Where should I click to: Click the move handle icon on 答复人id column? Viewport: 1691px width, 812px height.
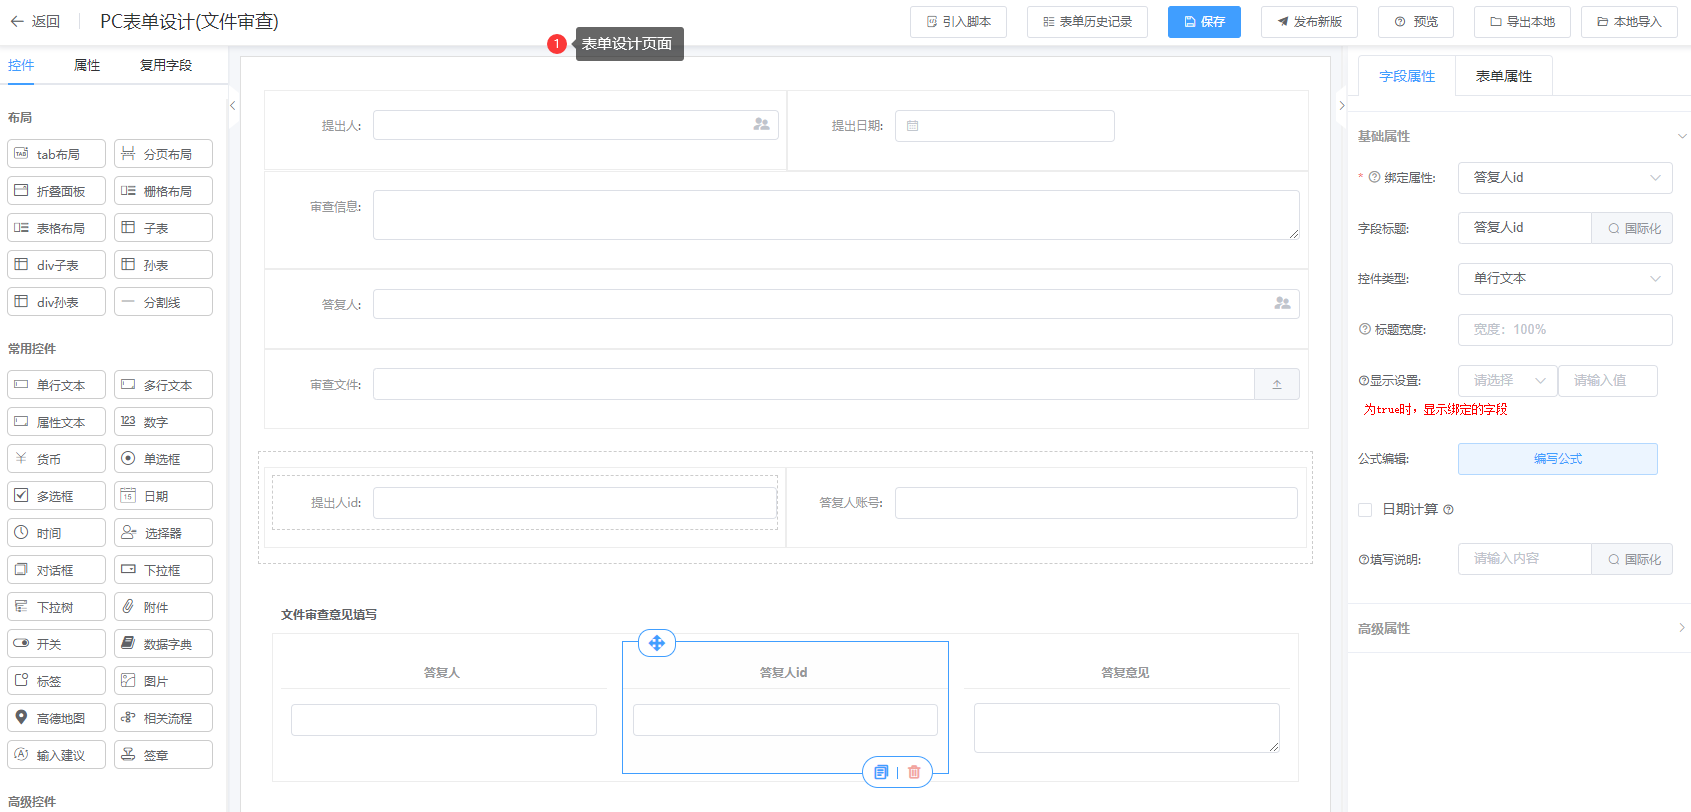[x=657, y=643]
